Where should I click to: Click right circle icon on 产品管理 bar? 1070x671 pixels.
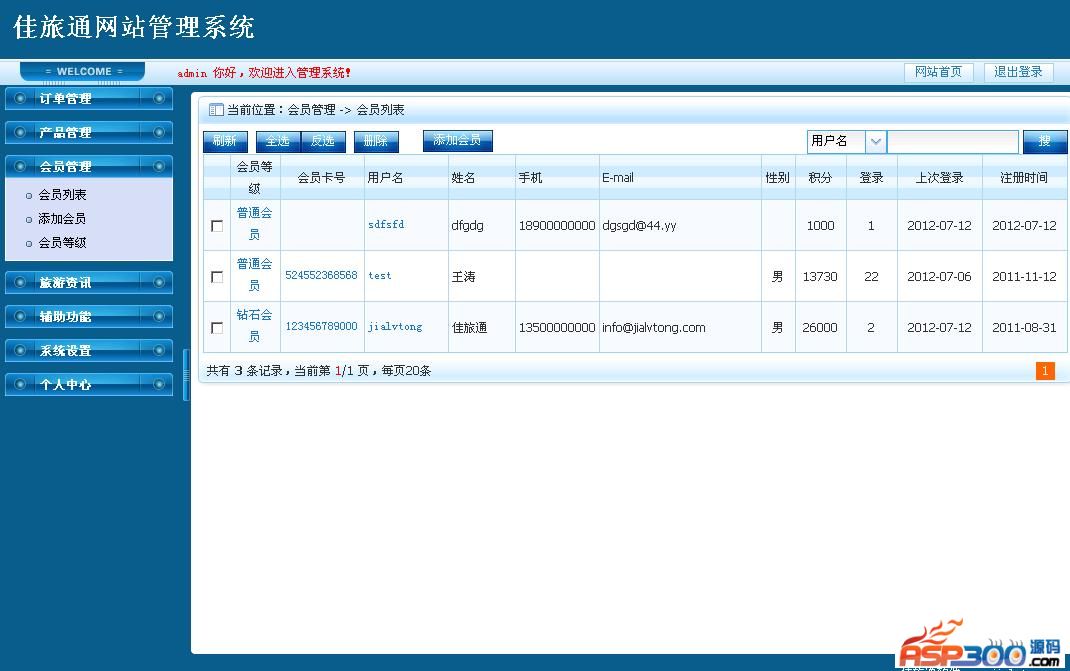(159, 132)
